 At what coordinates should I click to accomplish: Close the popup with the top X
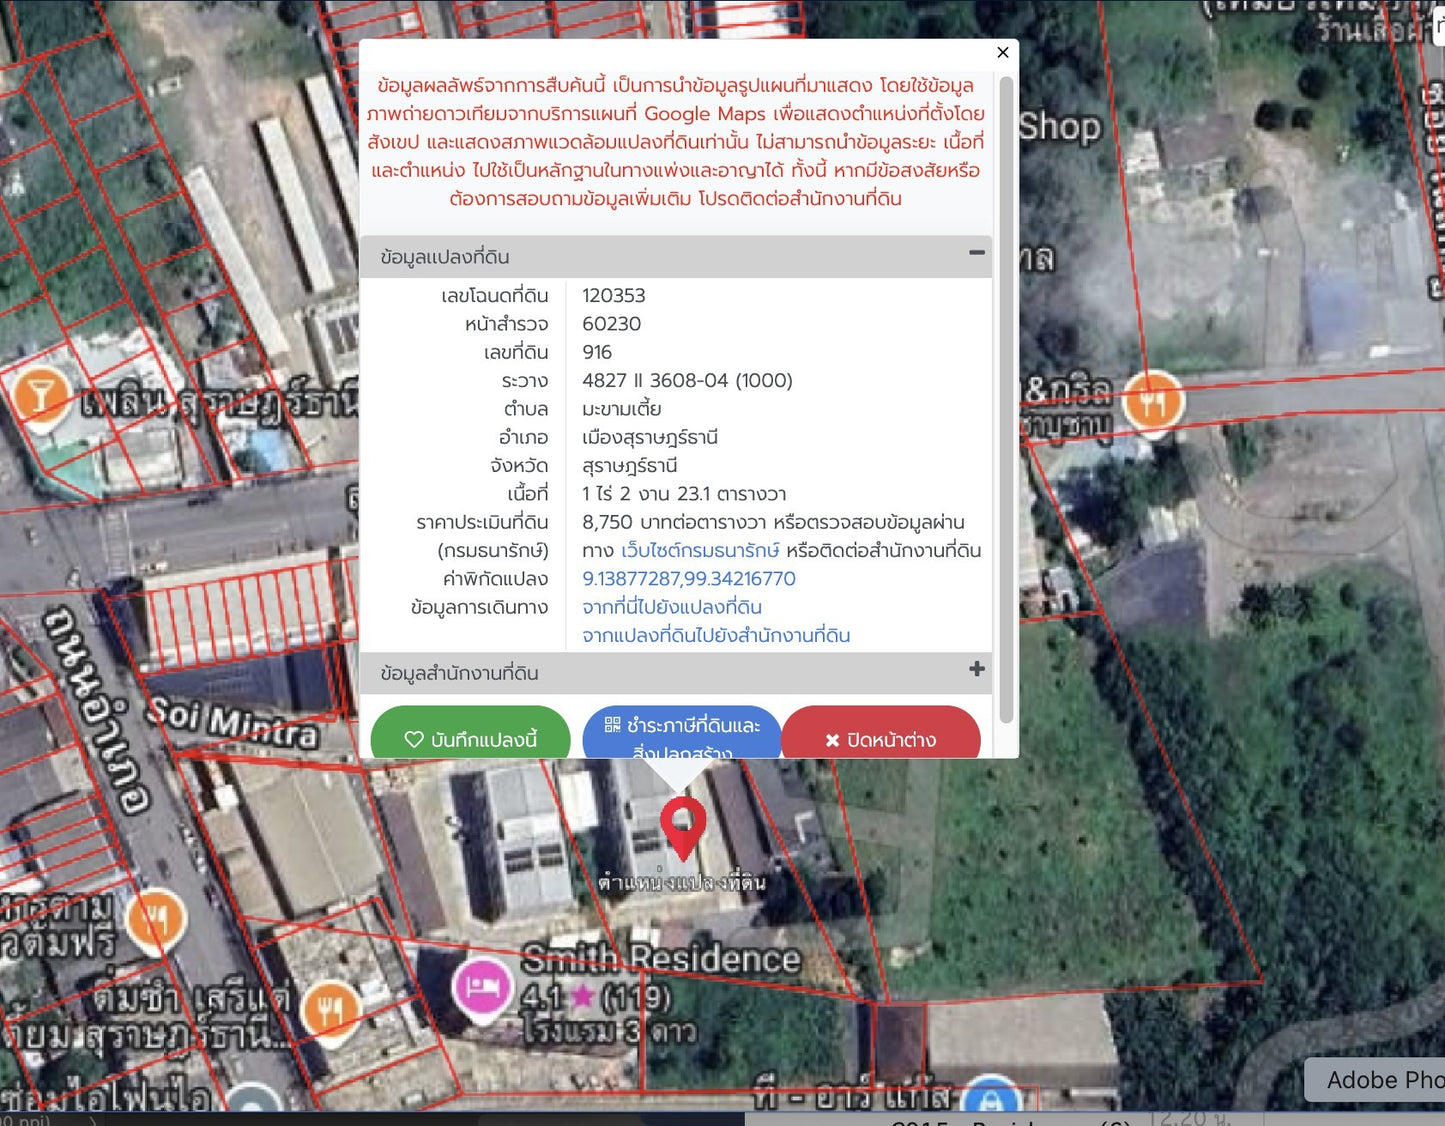pos(1002,52)
